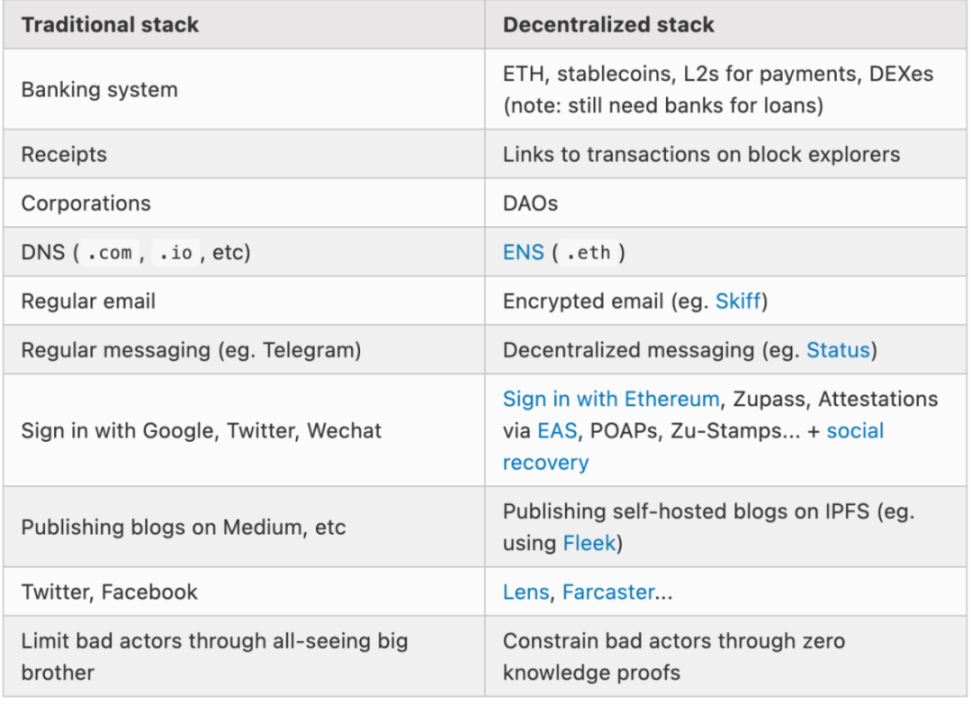Click the 'DAOs' cell
The width and height of the screenshot is (972, 704).
tap(530, 203)
